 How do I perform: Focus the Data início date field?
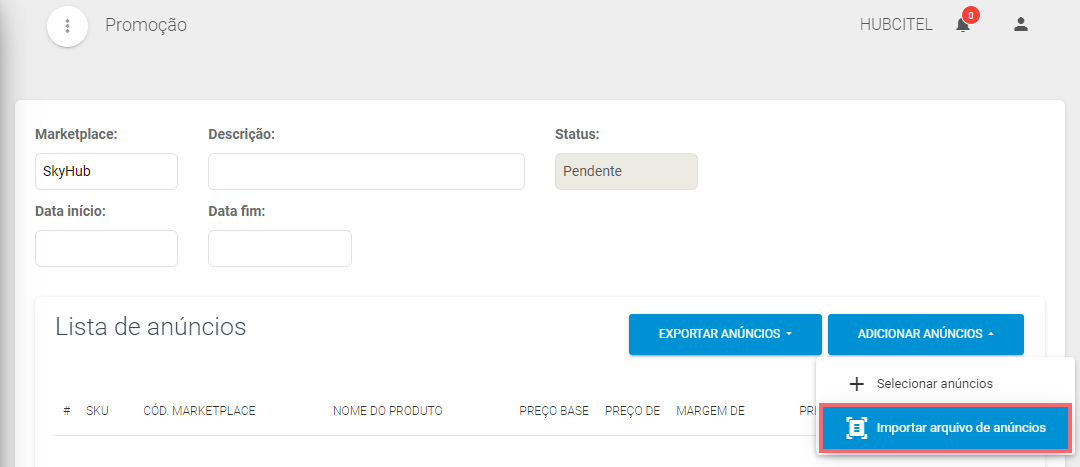(x=106, y=249)
